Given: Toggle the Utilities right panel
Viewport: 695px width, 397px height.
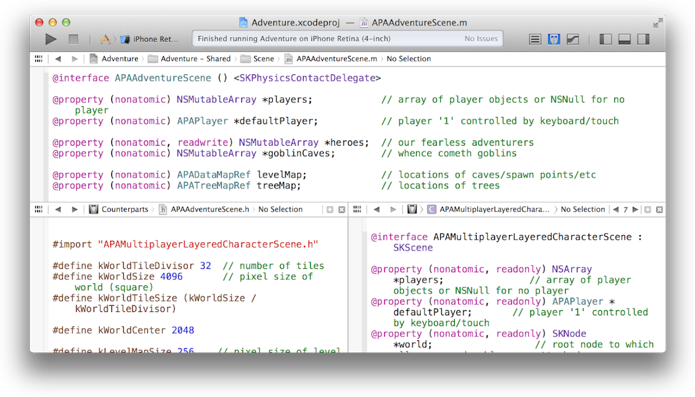Looking at the screenshot, I should [643, 39].
